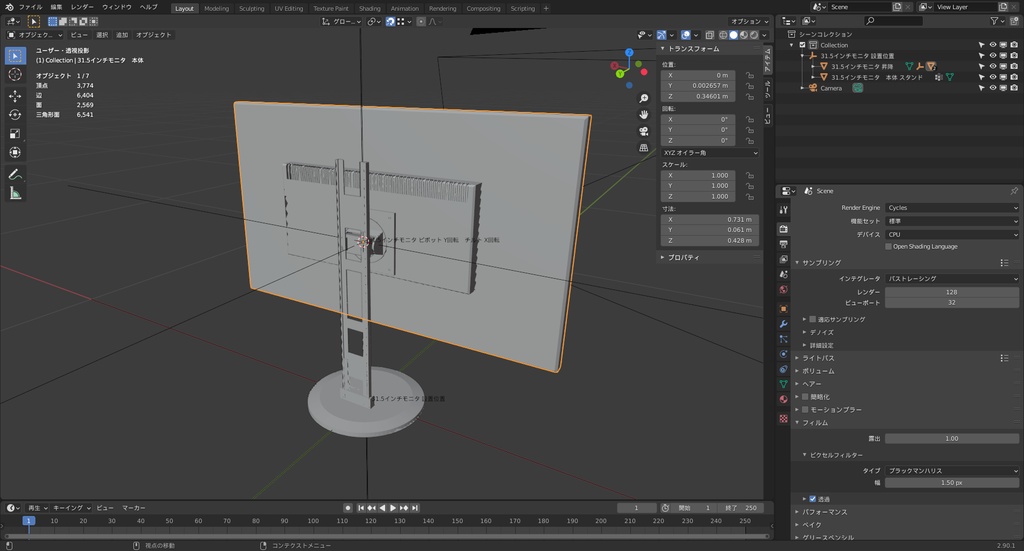
Task: Select the Rotate tool in the viewport toolbar
Action: pos(15,115)
